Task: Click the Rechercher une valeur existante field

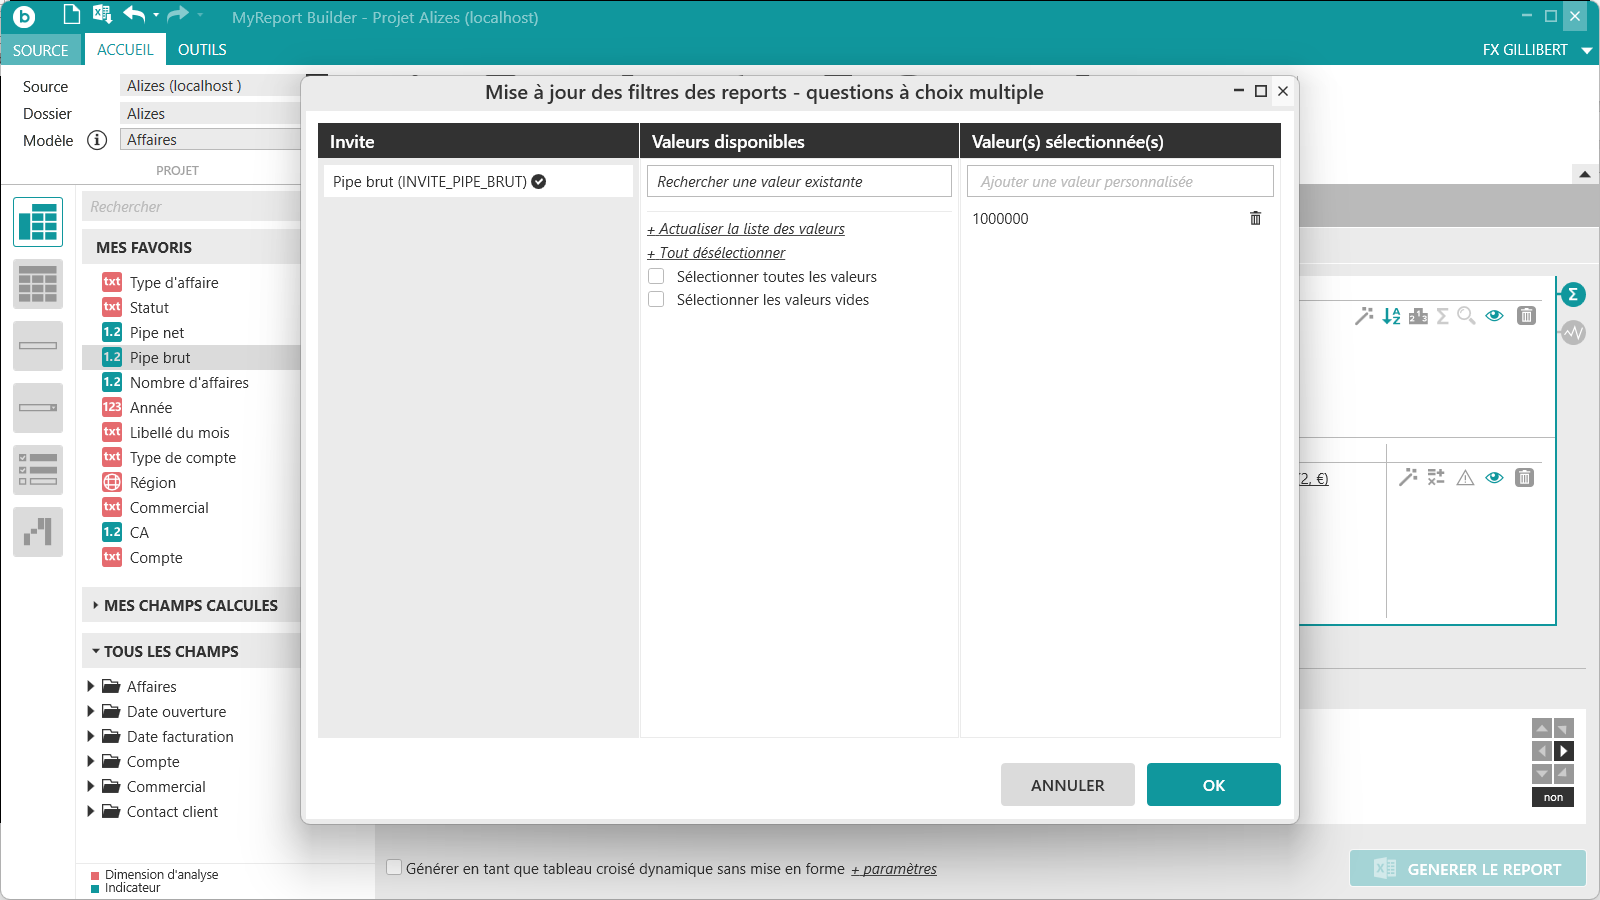Action: coord(798,182)
